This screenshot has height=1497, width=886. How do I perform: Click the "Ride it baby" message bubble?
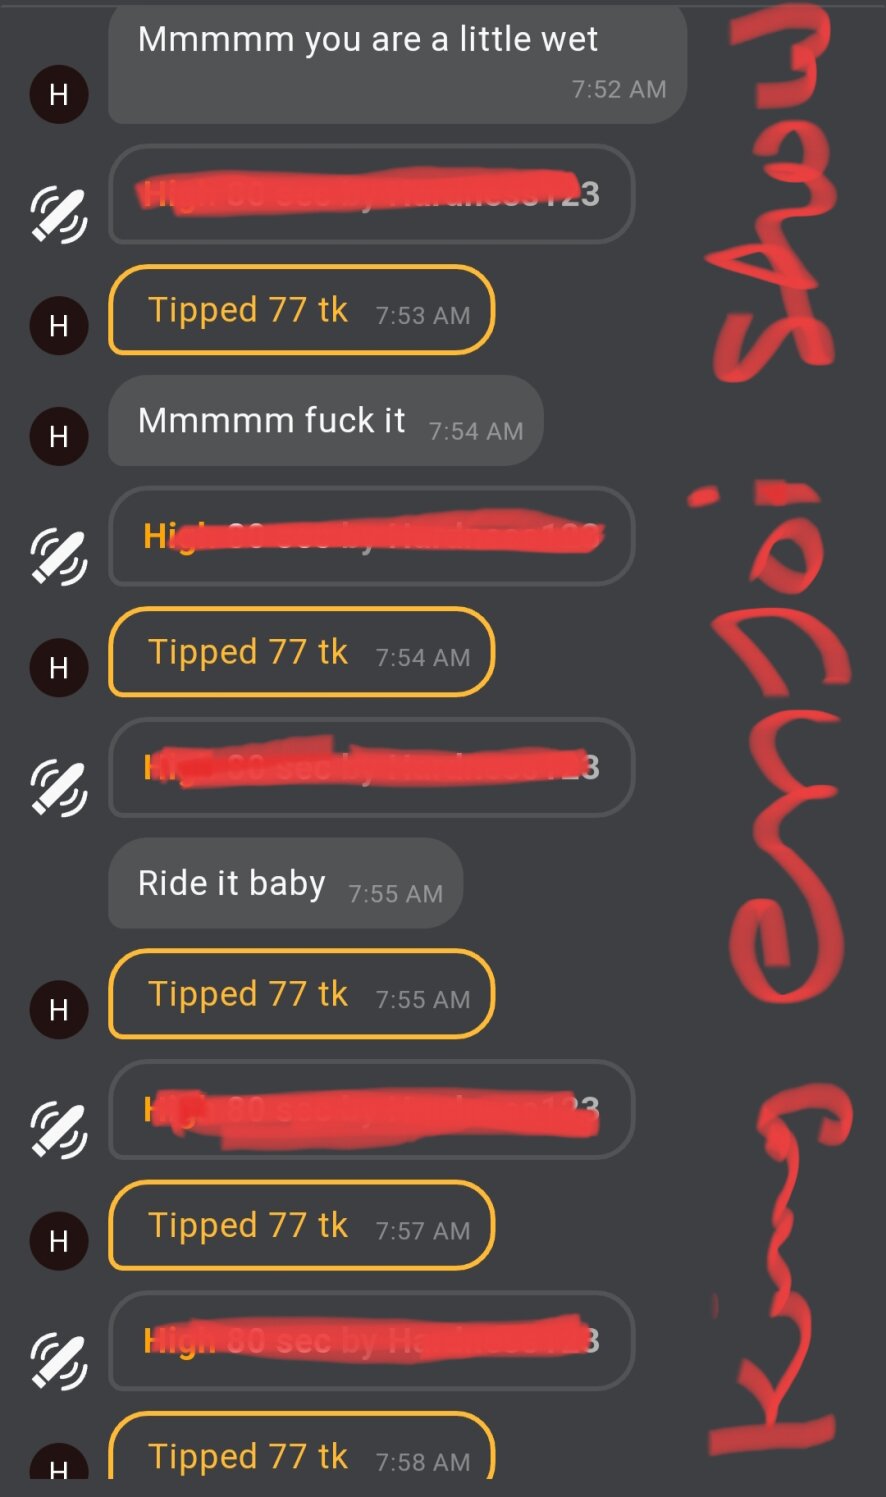[x=285, y=883]
